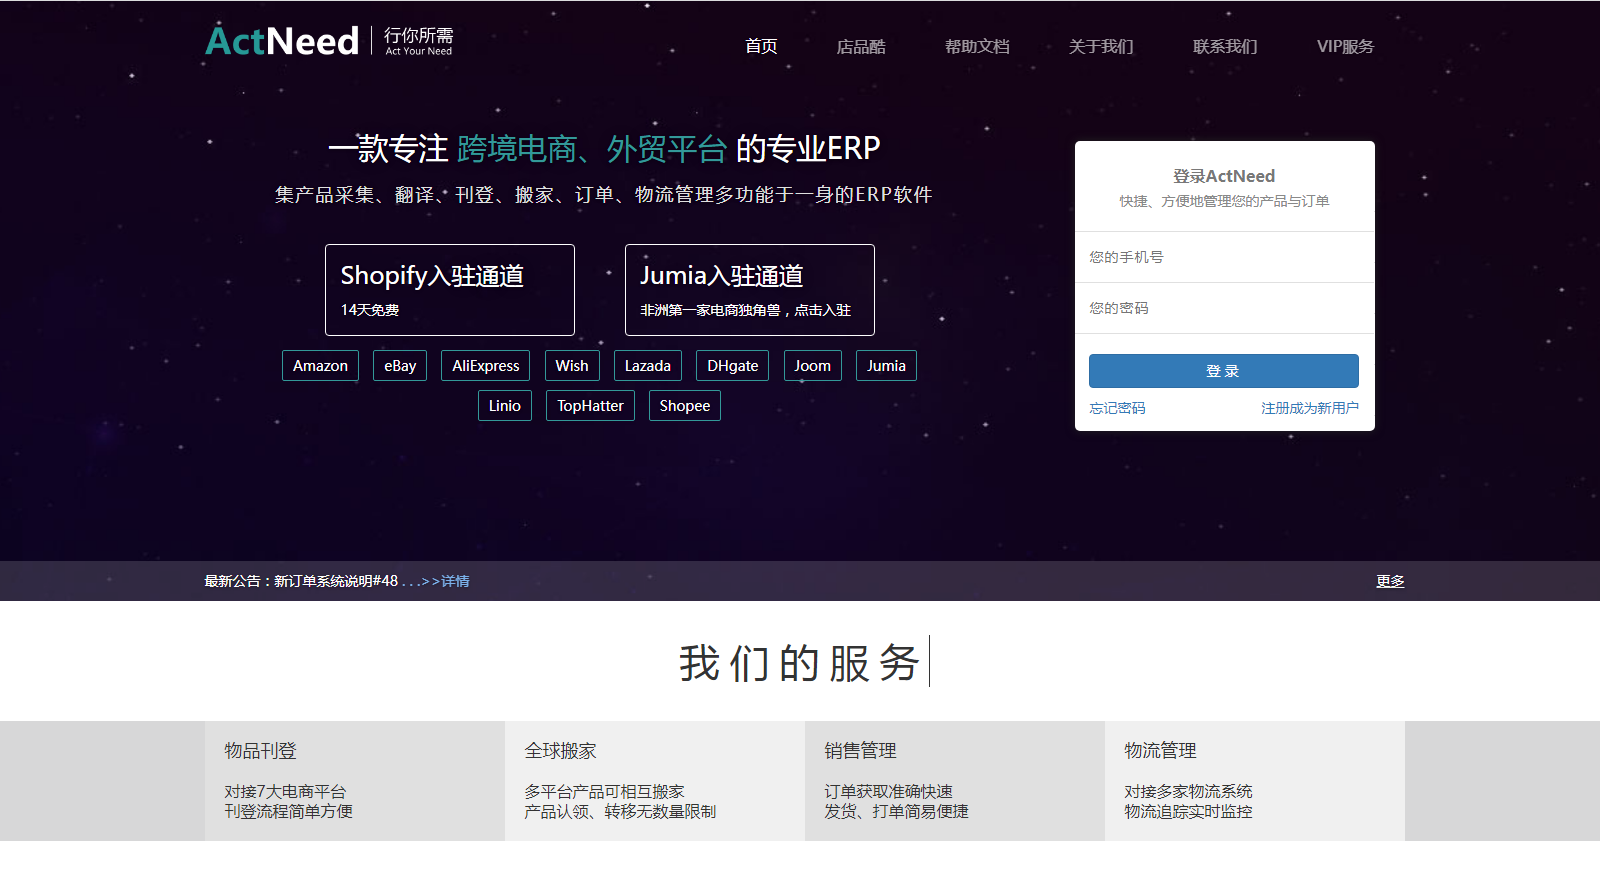Go to VIP服务 menu item
The height and width of the screenshot is (870, 1600).
point(1345,46)
